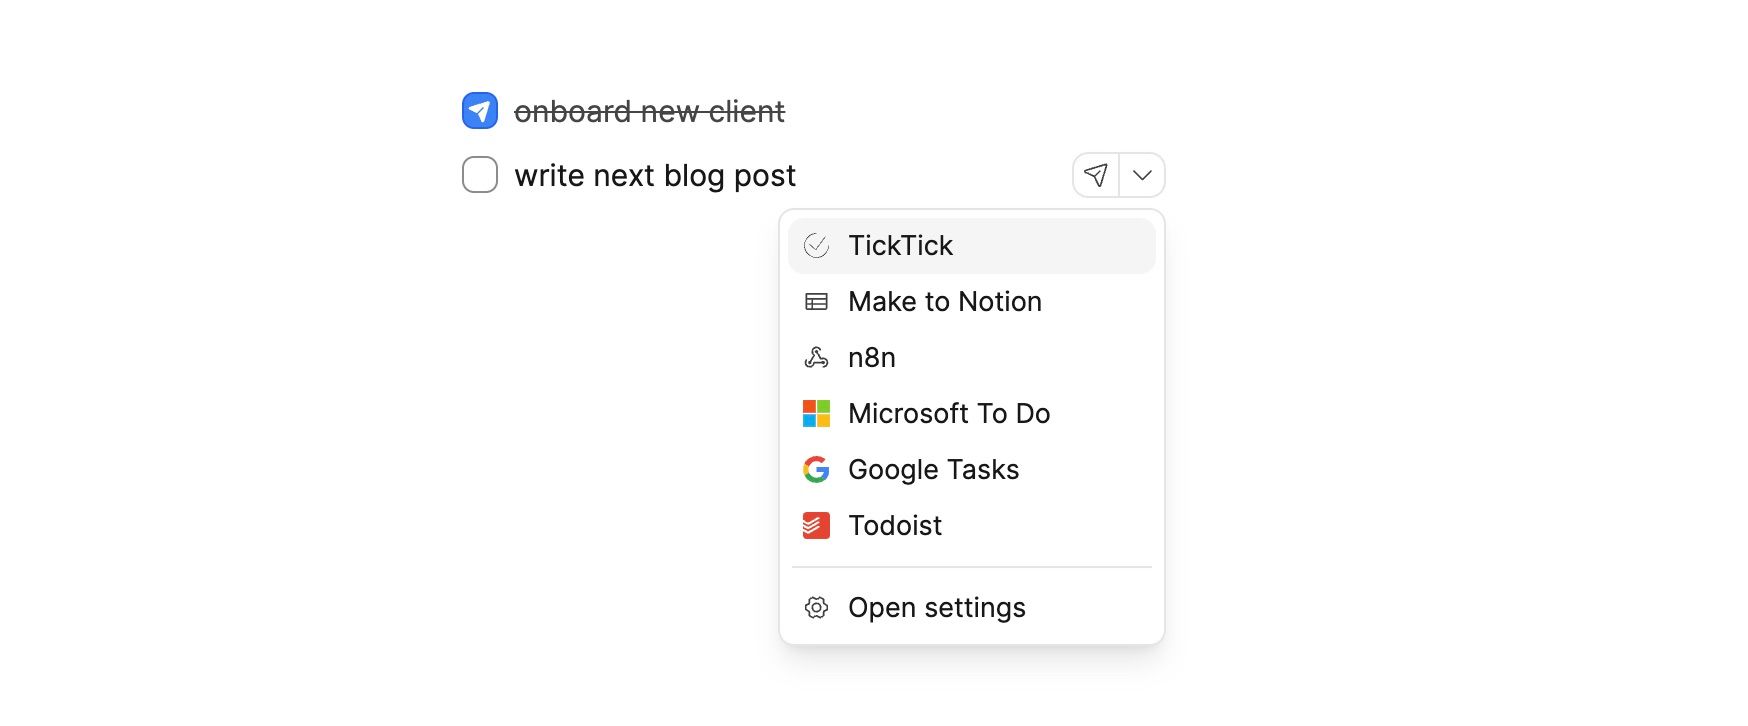Click the TickTick checkmark icon
The height and width of the screenshot is (726, 1748).
(816, 245)
